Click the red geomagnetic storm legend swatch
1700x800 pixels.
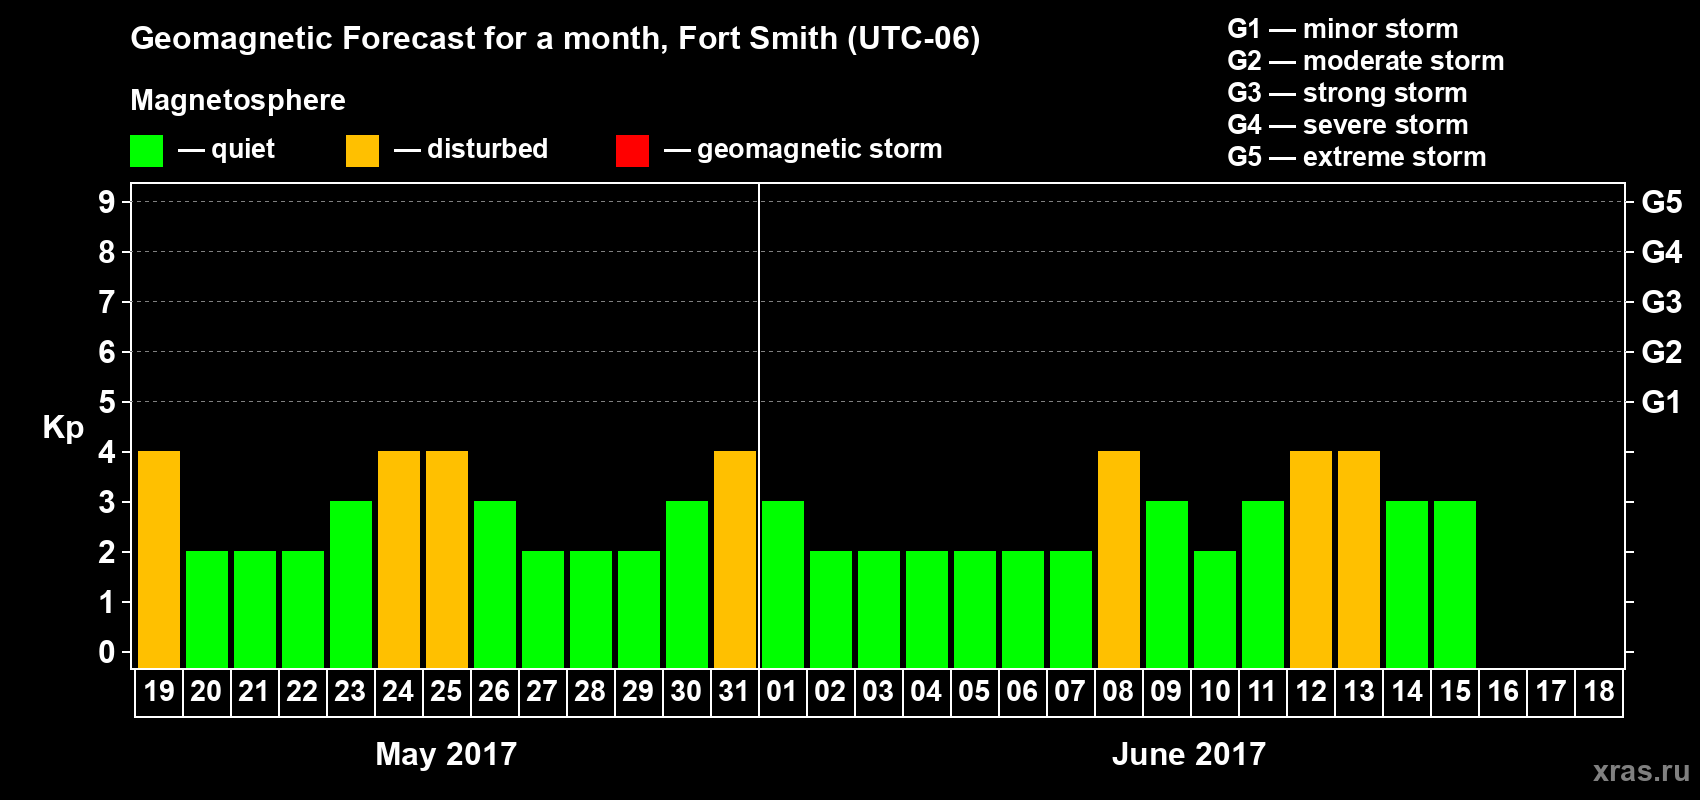coord(632,151)
